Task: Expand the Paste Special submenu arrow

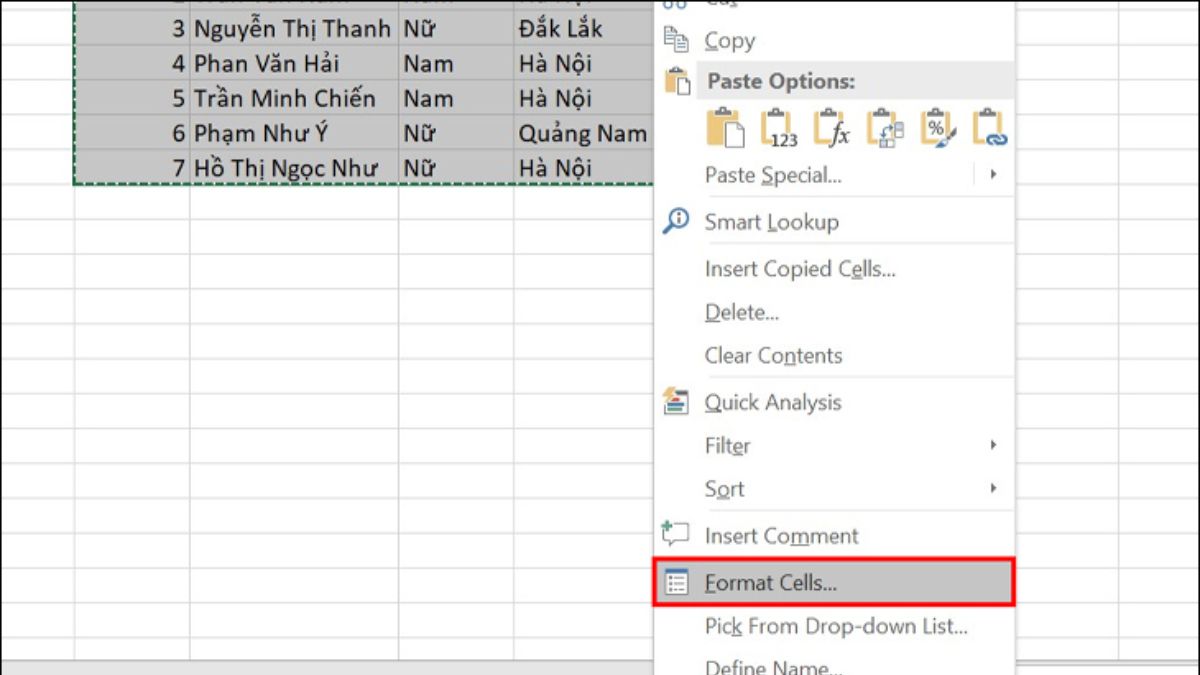Action: tap(993, 174)
